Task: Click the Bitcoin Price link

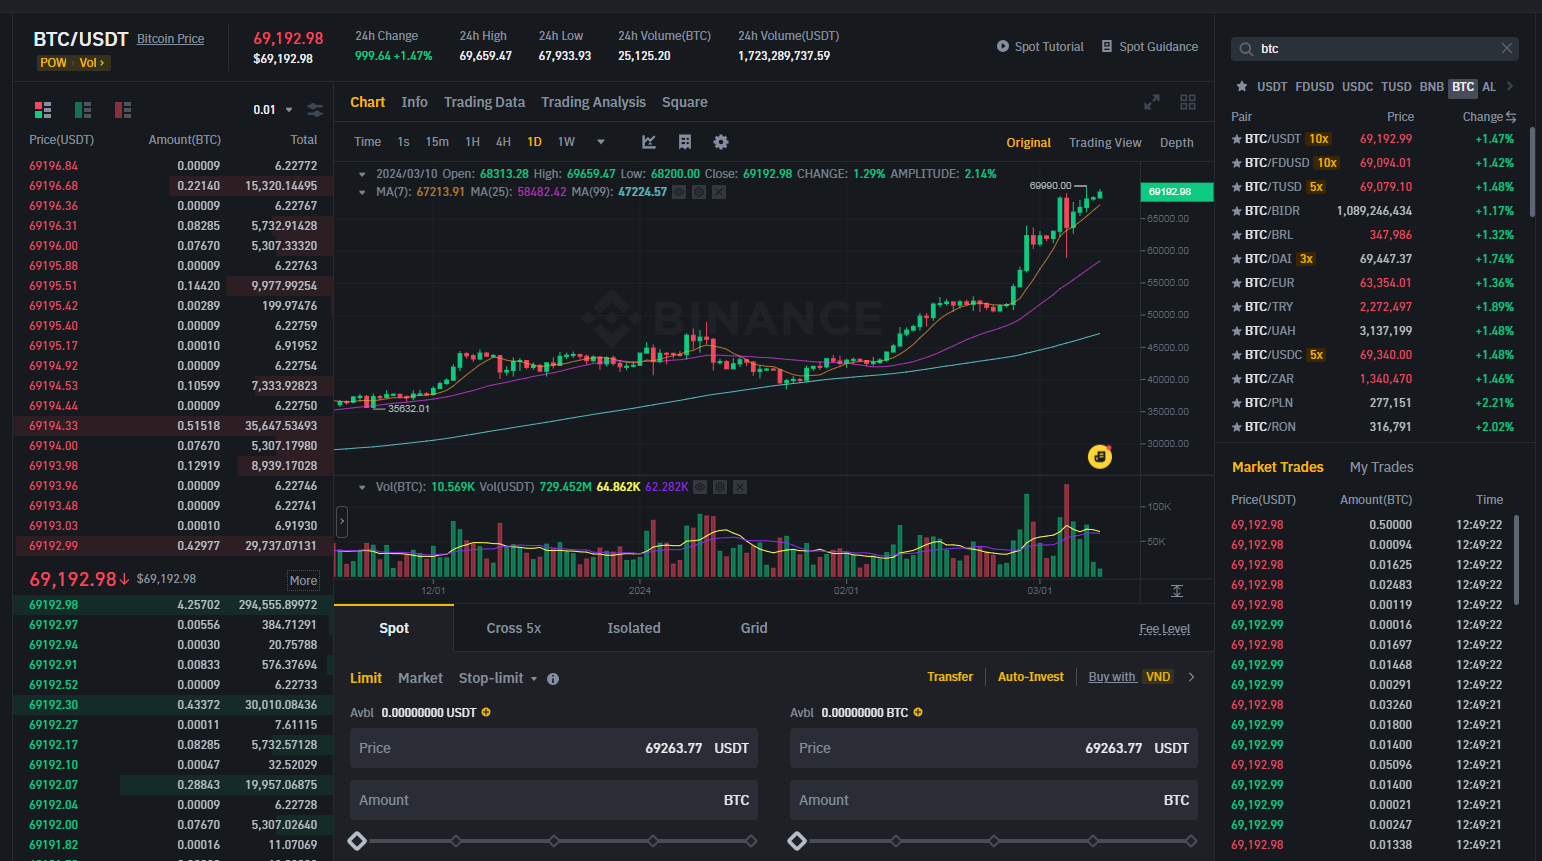Action: [170, 39]
